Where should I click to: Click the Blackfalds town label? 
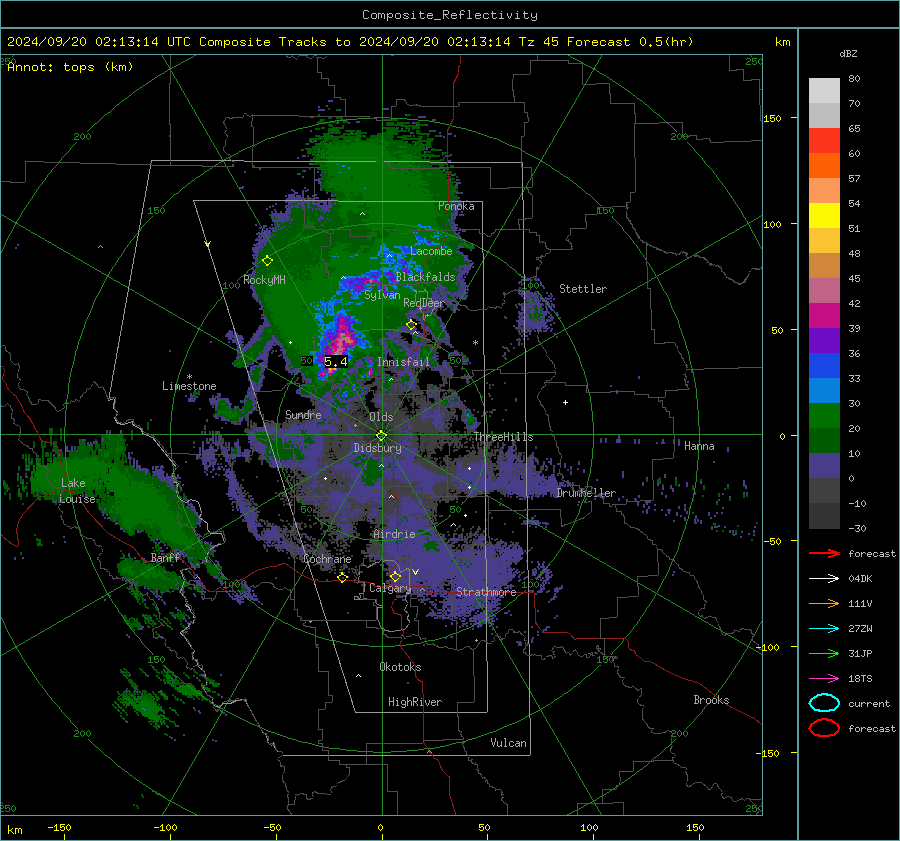click(x=425, y=277)
